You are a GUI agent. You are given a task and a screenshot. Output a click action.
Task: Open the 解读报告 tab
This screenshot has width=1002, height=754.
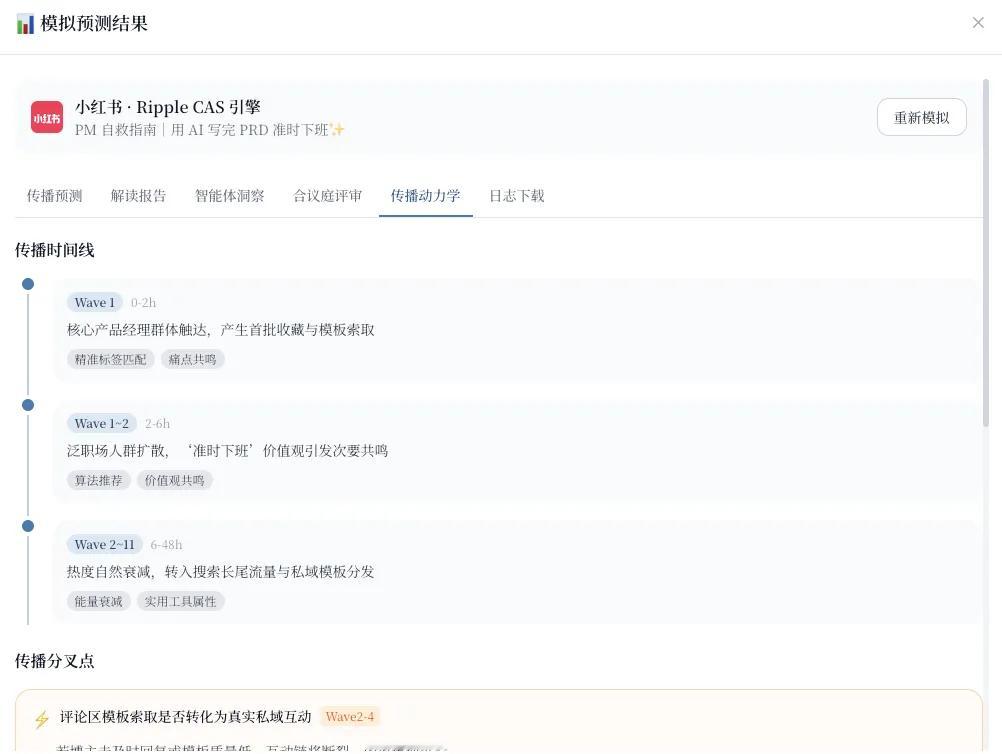click(x=139, y=196)
